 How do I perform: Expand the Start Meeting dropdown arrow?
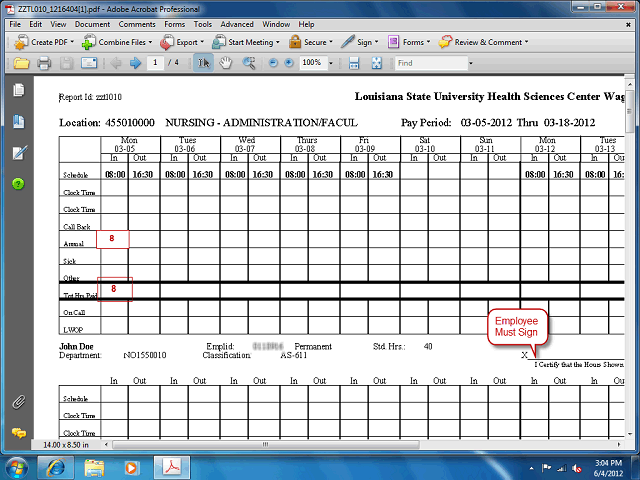click(278, 42)
